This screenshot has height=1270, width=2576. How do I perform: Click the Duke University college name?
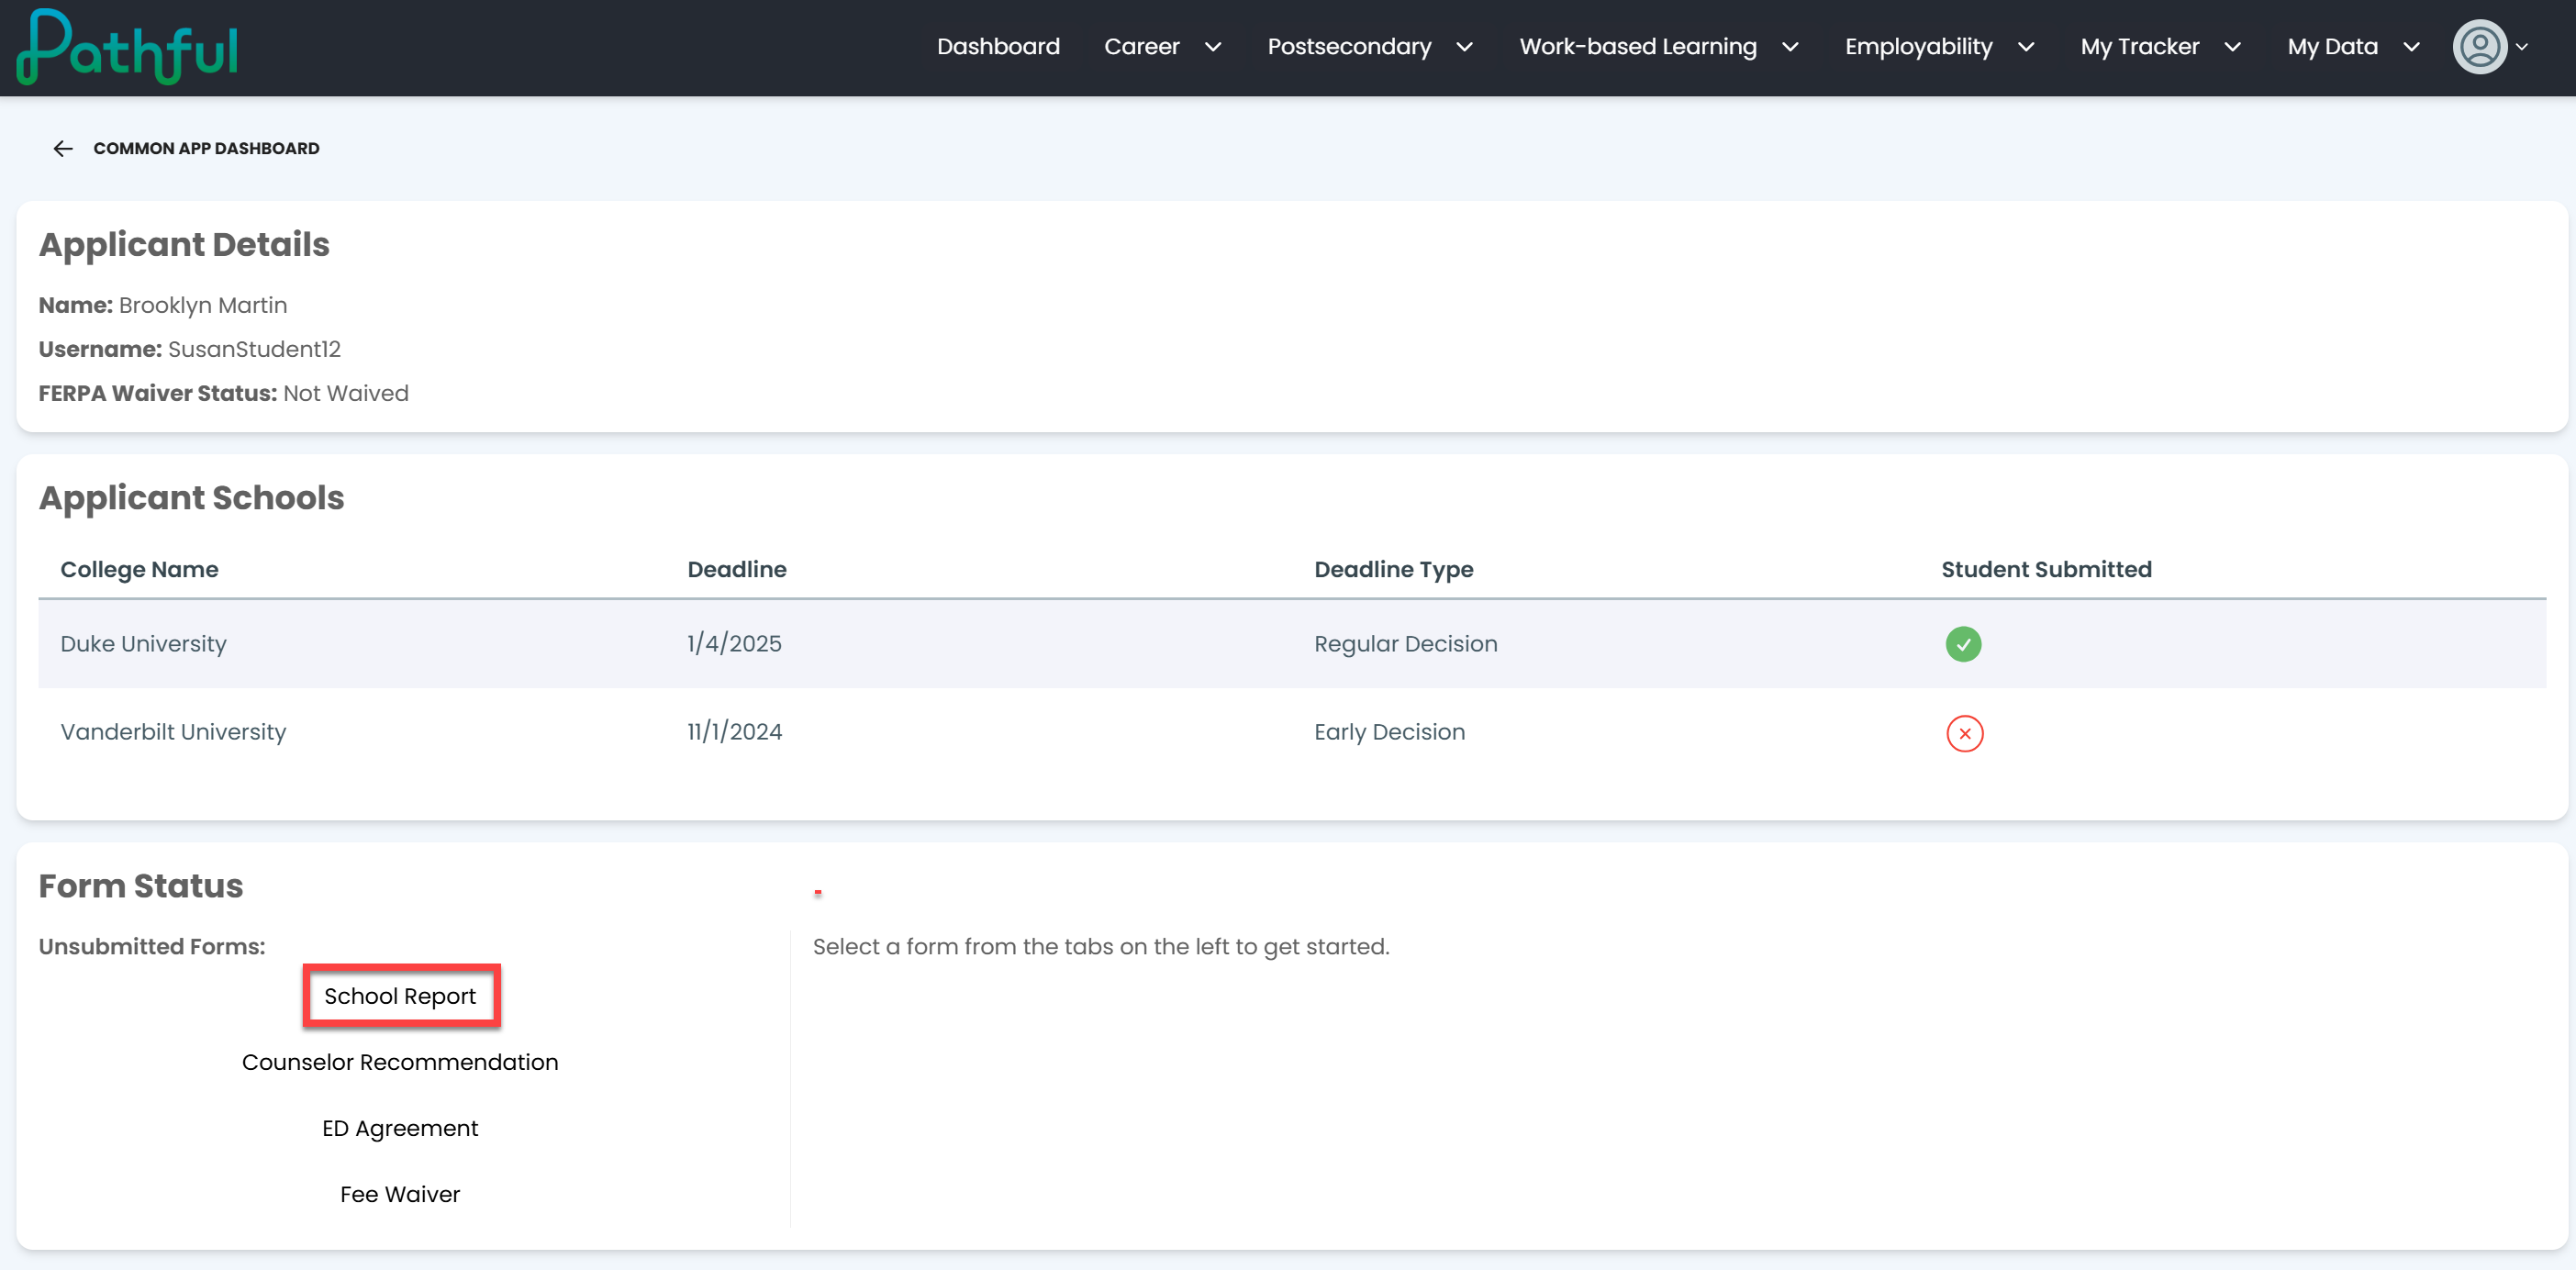point(143,644)
